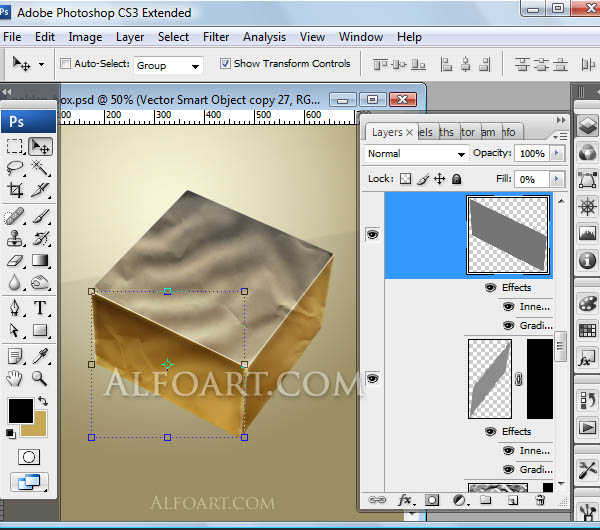The width and height of the screenshot is (600, 530).
Task: Choose the Healing Brush tool
Action: click(x=15, y=216)
